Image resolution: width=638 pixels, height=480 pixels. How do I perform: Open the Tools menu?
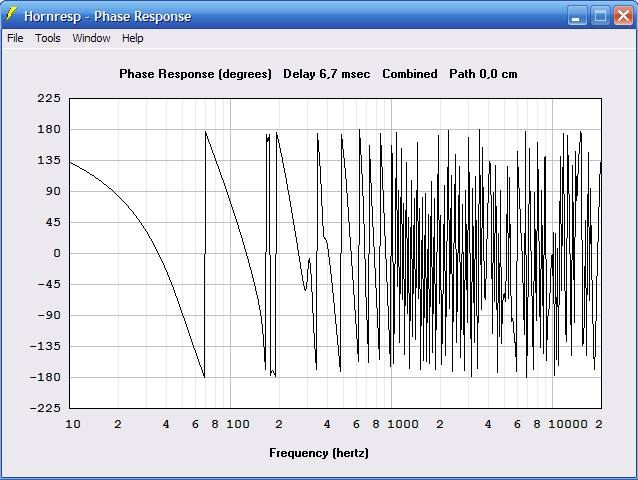(x=48, y=38)
